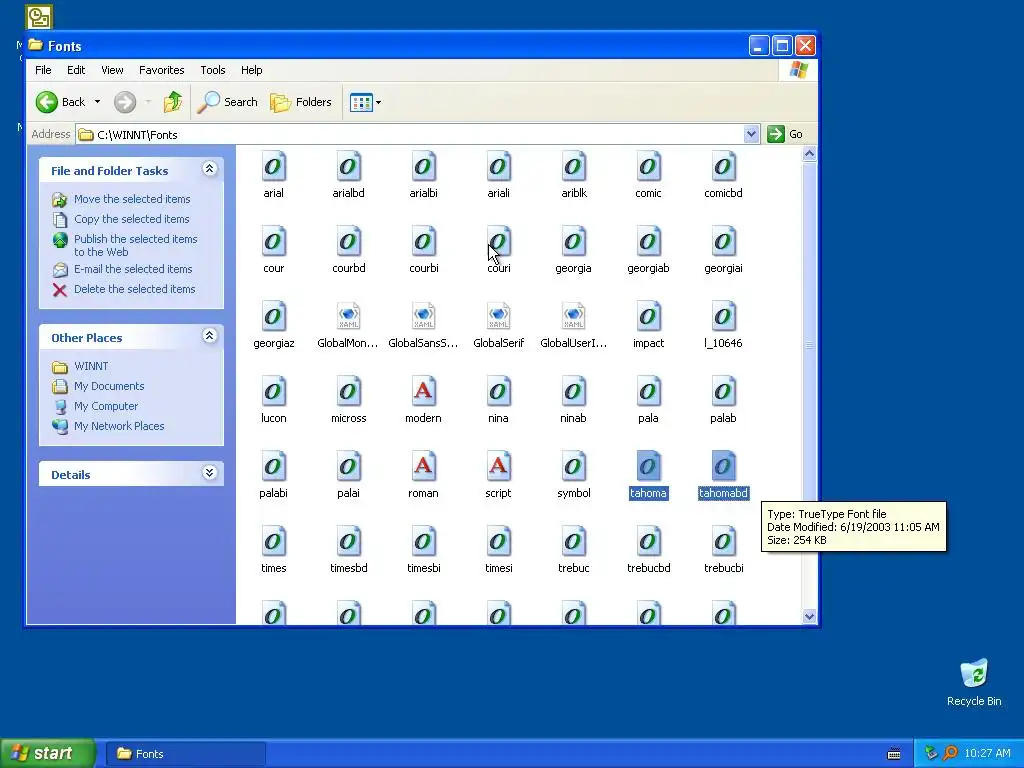Image resolution: width=1024 pixels, height=768 pixels.
Task: Toggle the Folders pane button
Action: point(301,102)
